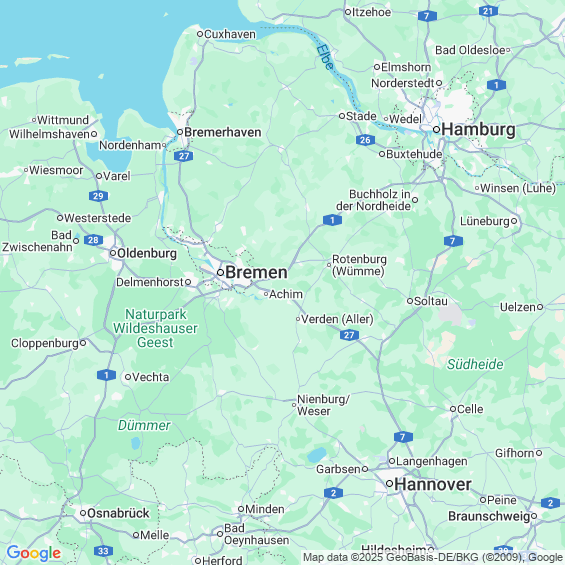This screenshot has height=565, width=565.
Task: Click the Südheide region label
Action: tap(475, 364)
